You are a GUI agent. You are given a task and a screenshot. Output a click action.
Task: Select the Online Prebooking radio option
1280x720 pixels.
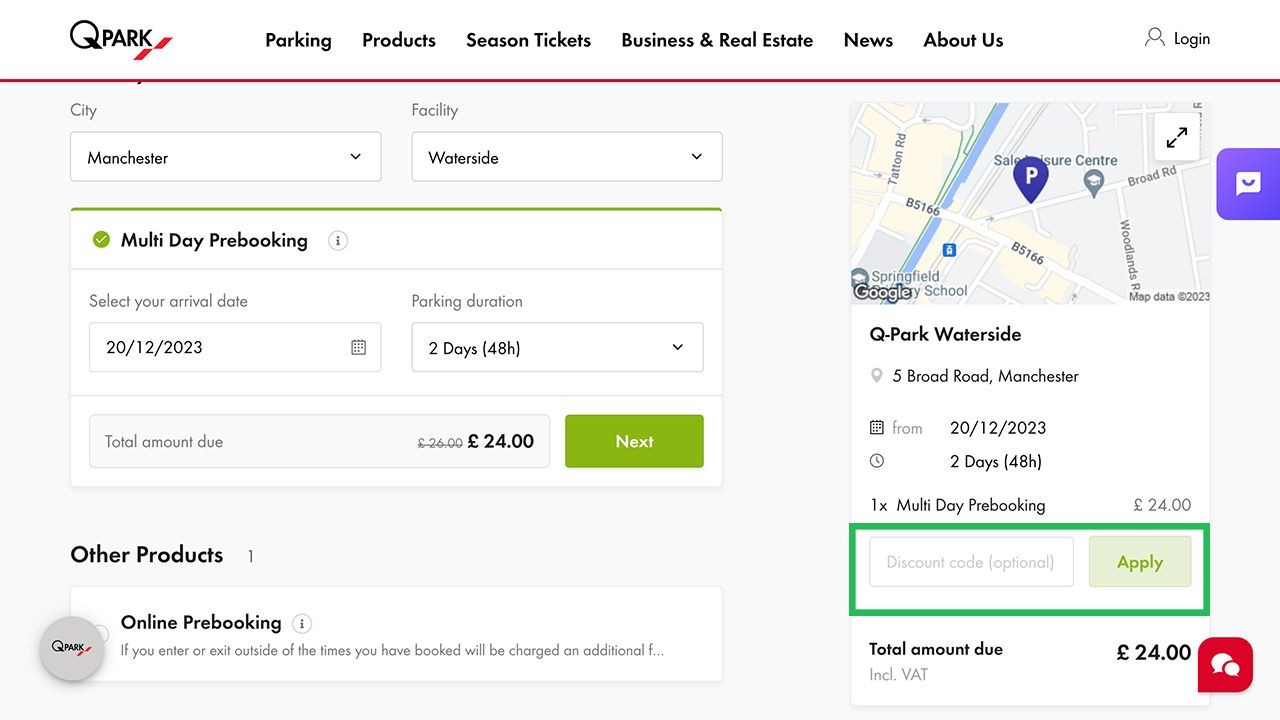click(100, 634)
